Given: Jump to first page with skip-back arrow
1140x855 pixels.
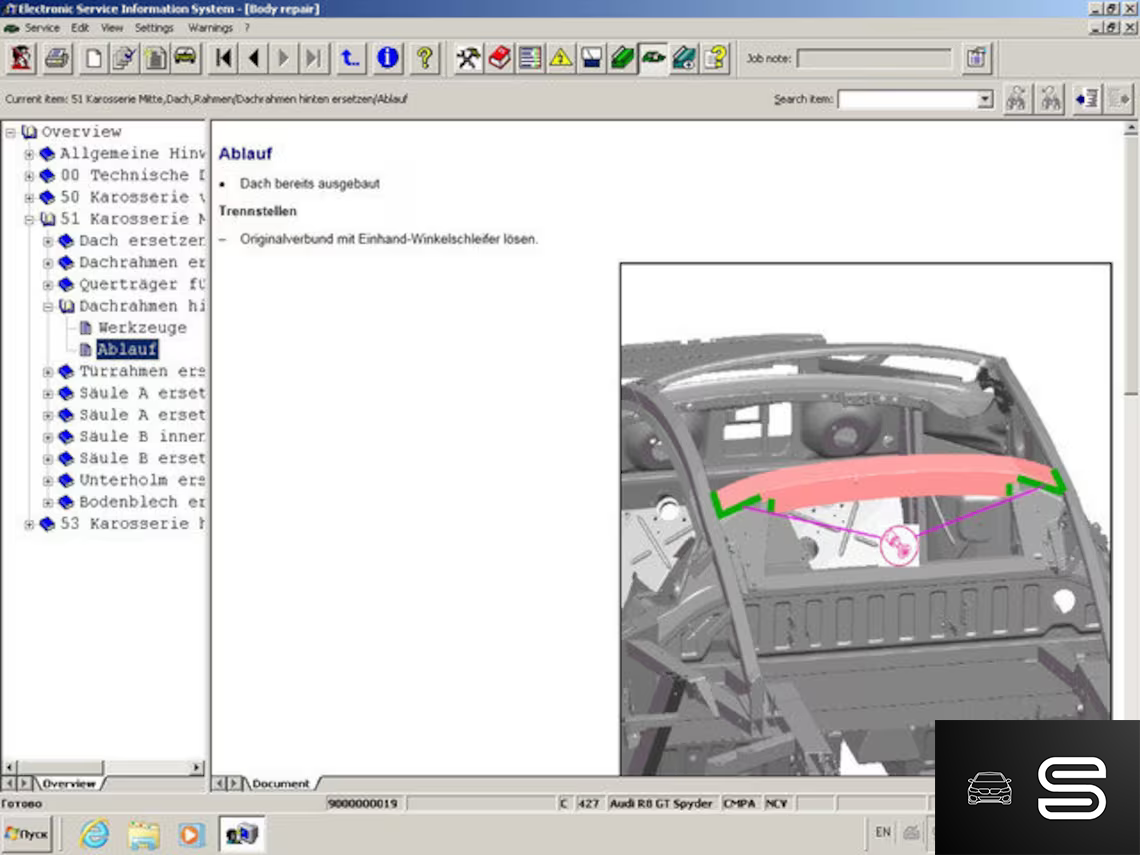Looking at the screenshot, I should 224,58.
